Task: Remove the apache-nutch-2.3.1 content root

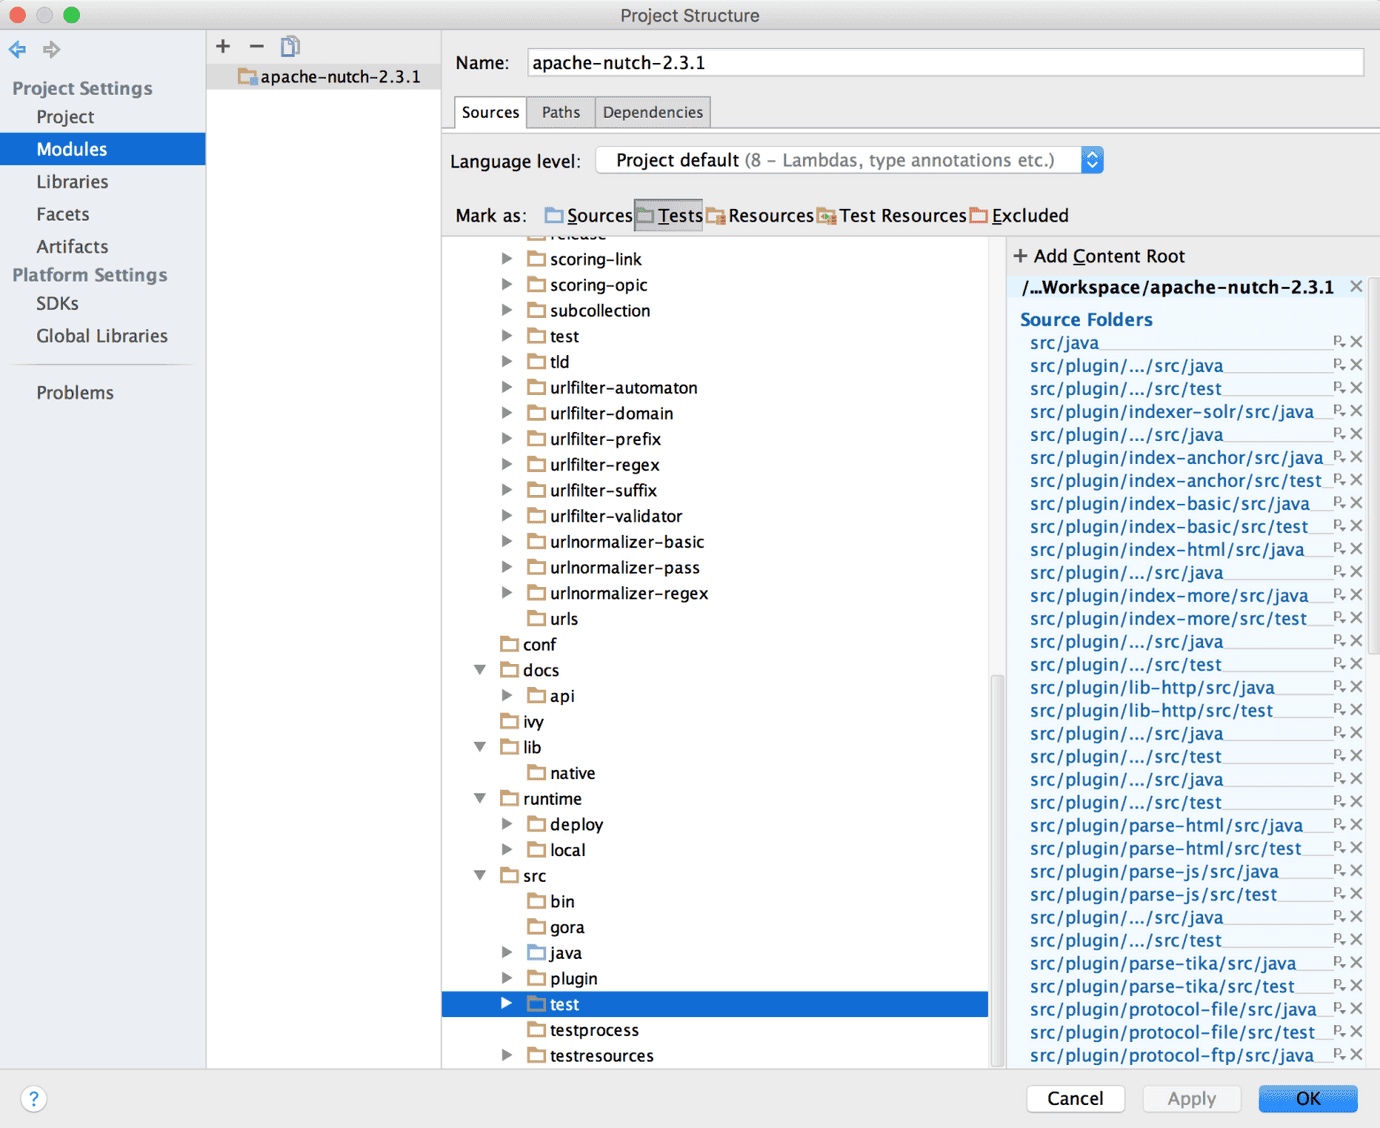Action: (x=1356, y=287)
